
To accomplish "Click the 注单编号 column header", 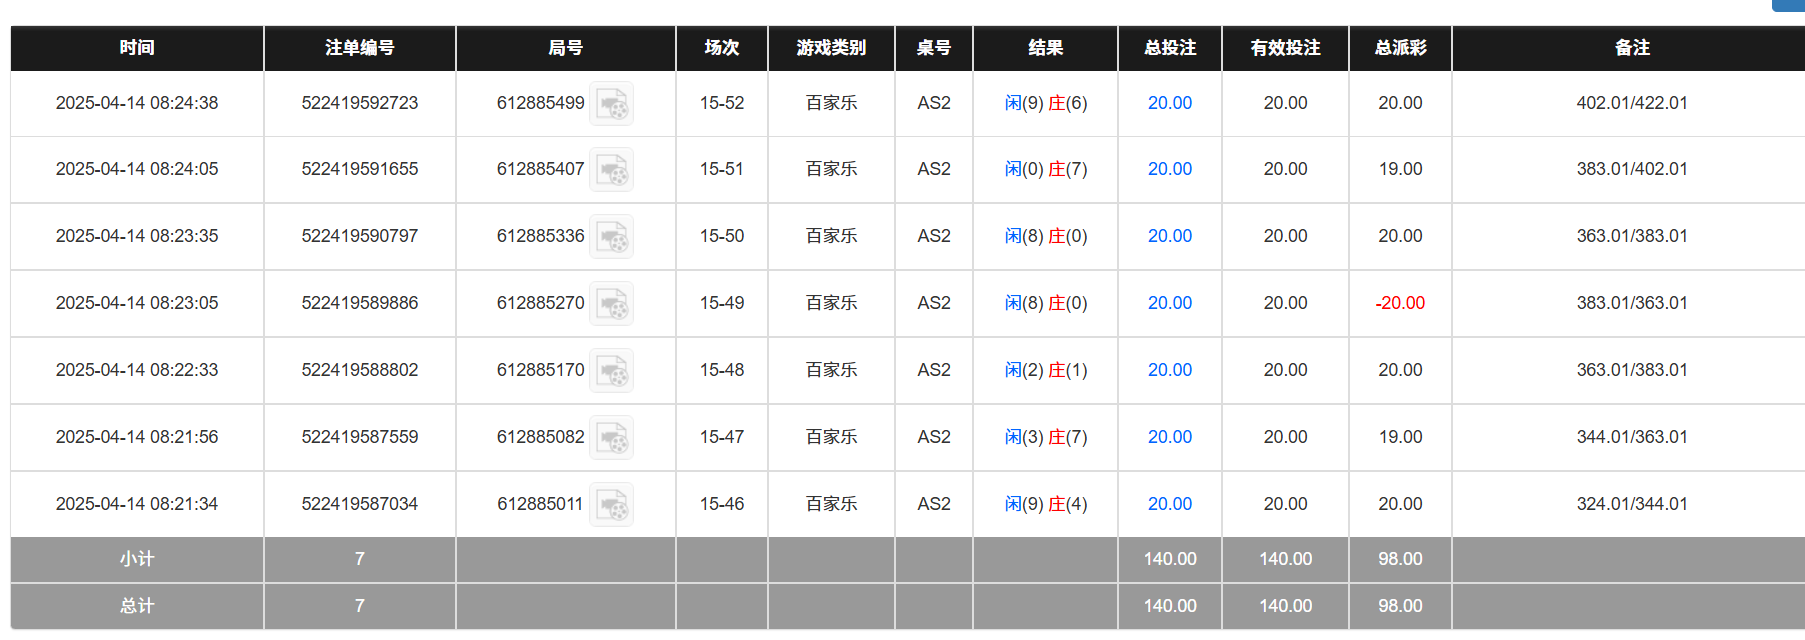I will [359, 48].
